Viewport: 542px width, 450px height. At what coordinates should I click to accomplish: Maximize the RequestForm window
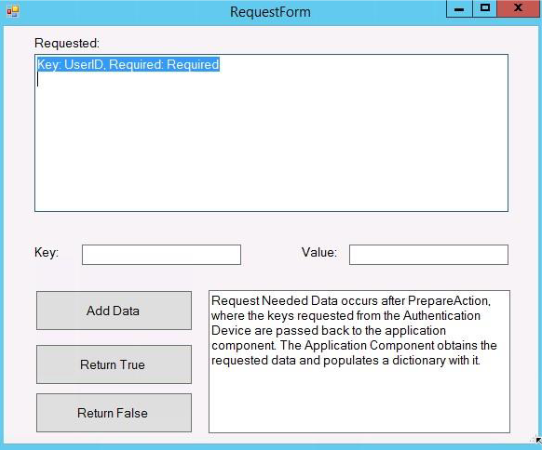click(x=485, y=9)
